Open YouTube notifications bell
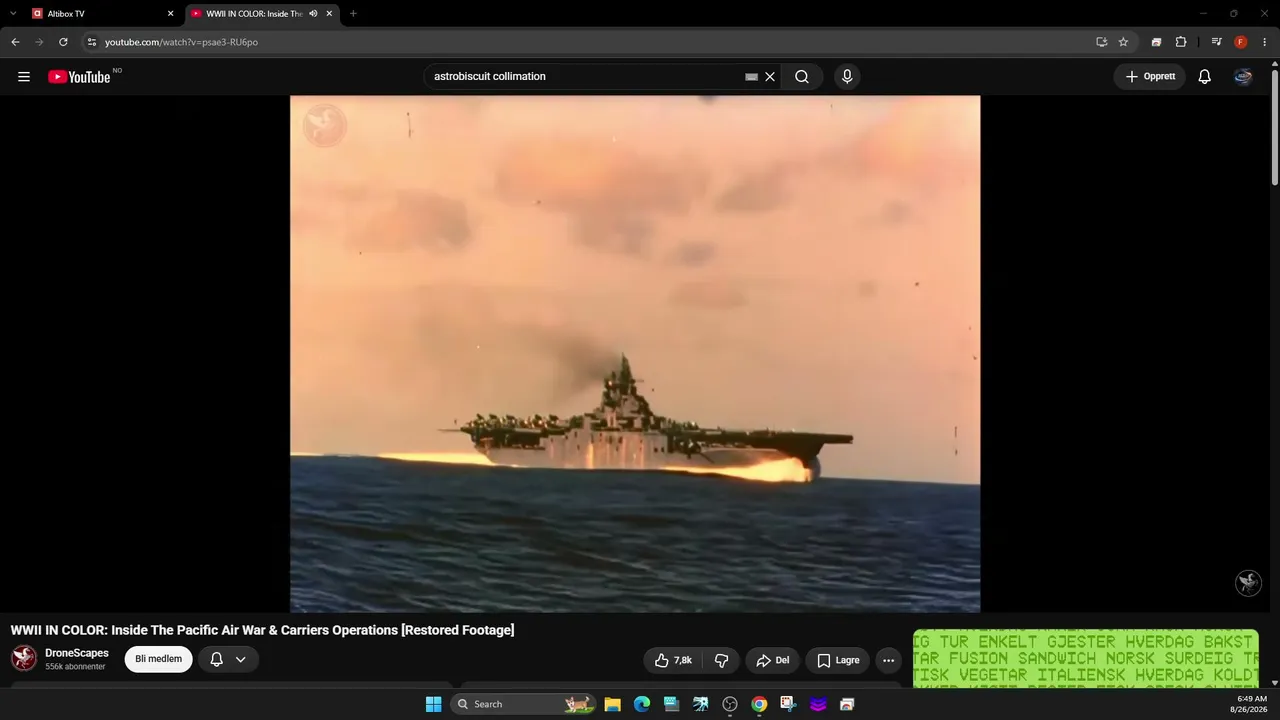 coord(1205,77)
